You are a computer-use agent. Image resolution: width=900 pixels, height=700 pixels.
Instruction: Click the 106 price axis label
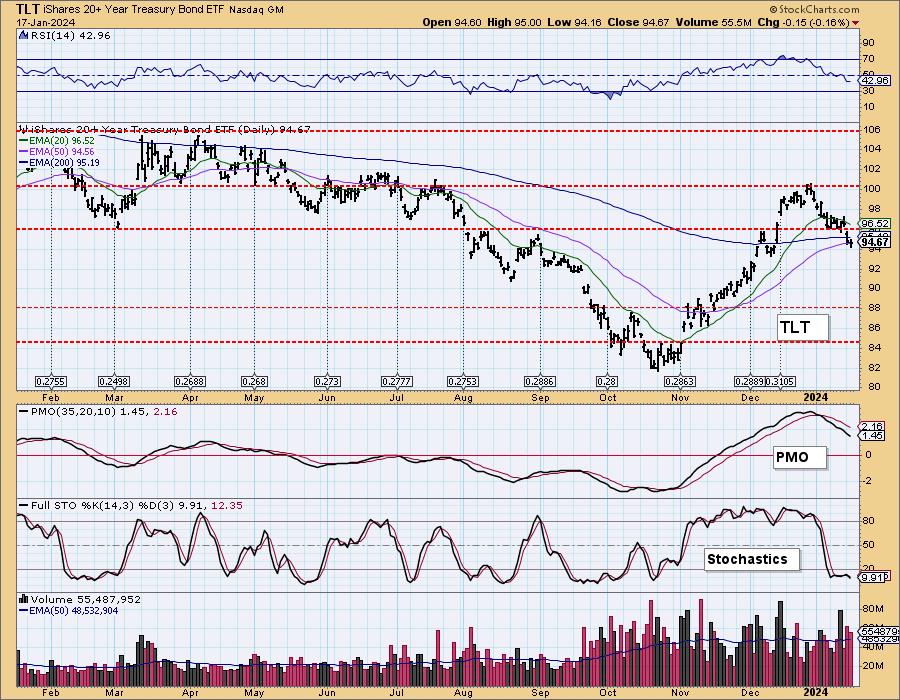(873, 130)
